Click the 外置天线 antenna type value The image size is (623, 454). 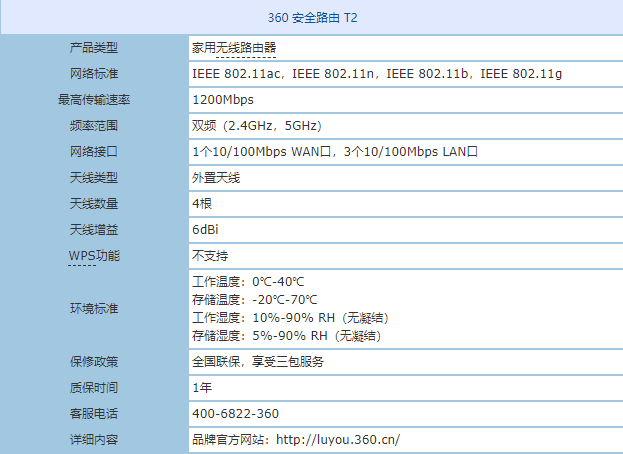216,178
